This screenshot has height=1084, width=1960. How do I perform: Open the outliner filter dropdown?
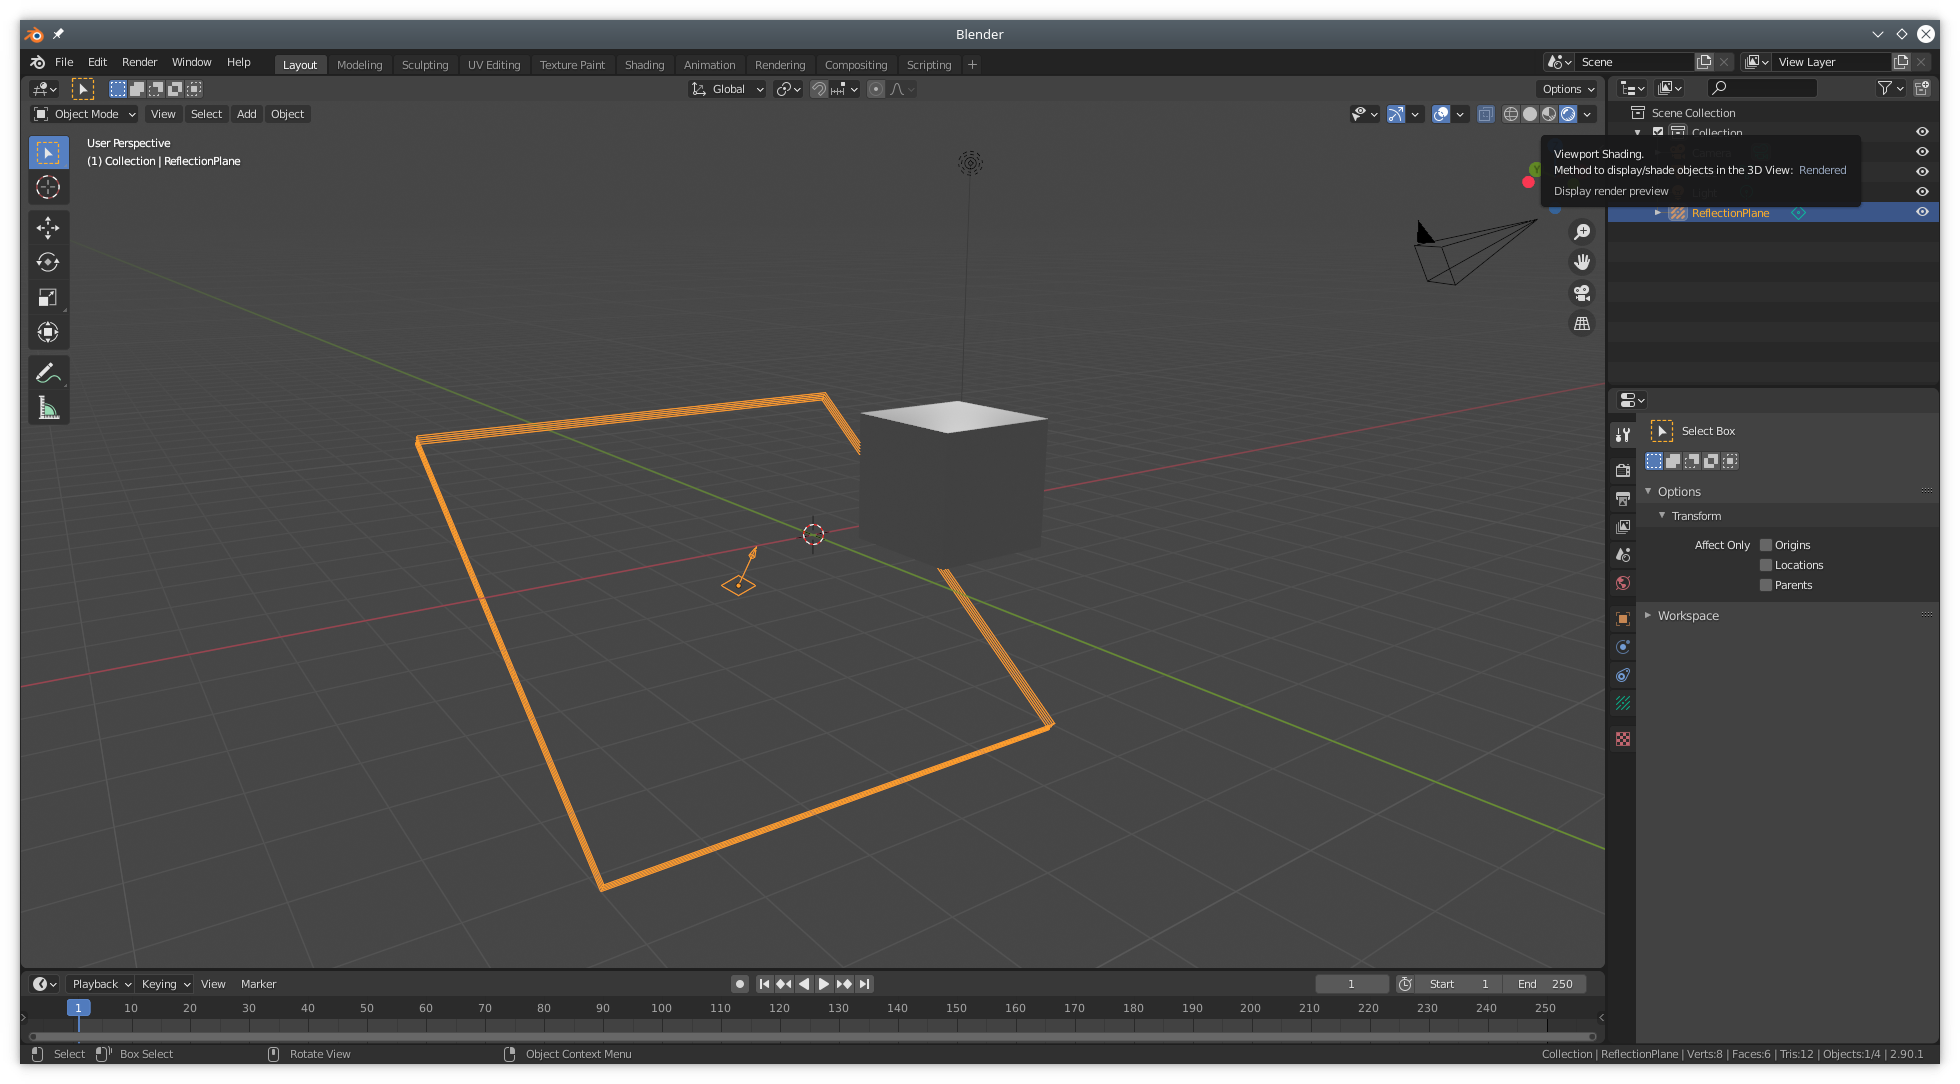coord(1889,89)
